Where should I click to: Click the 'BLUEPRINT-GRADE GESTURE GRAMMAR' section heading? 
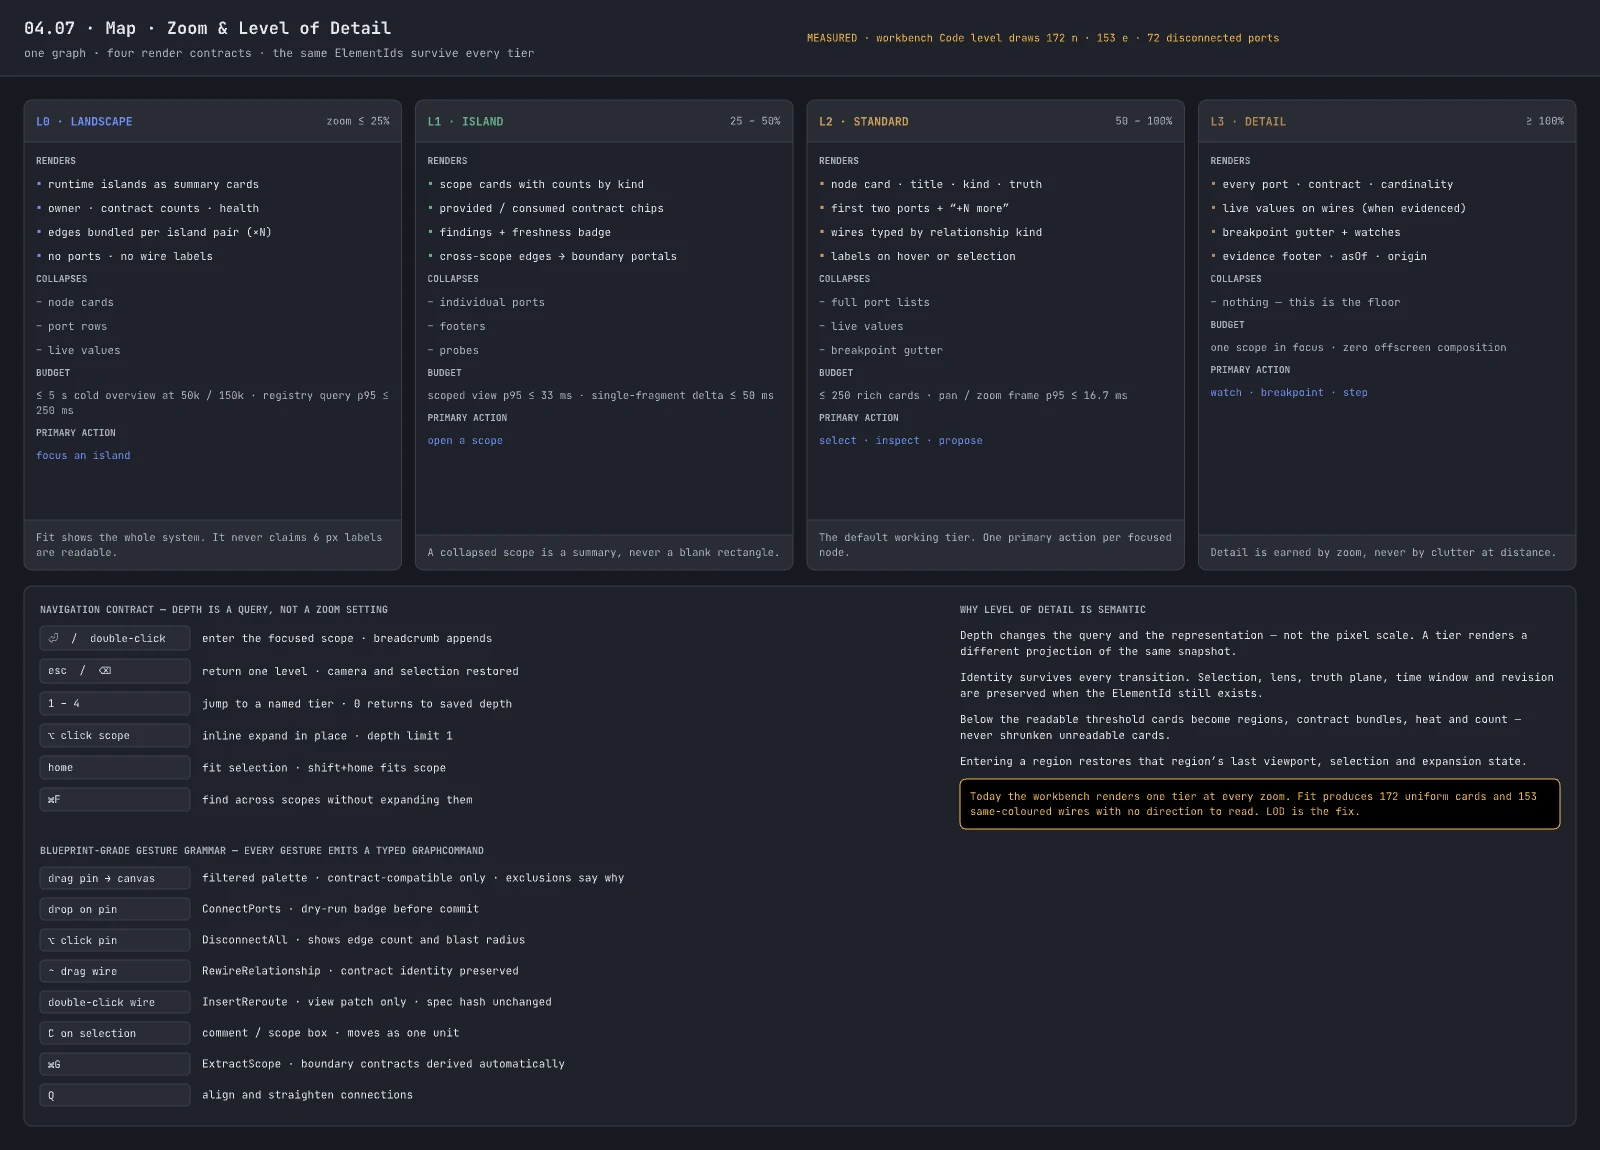pos(262,850)
